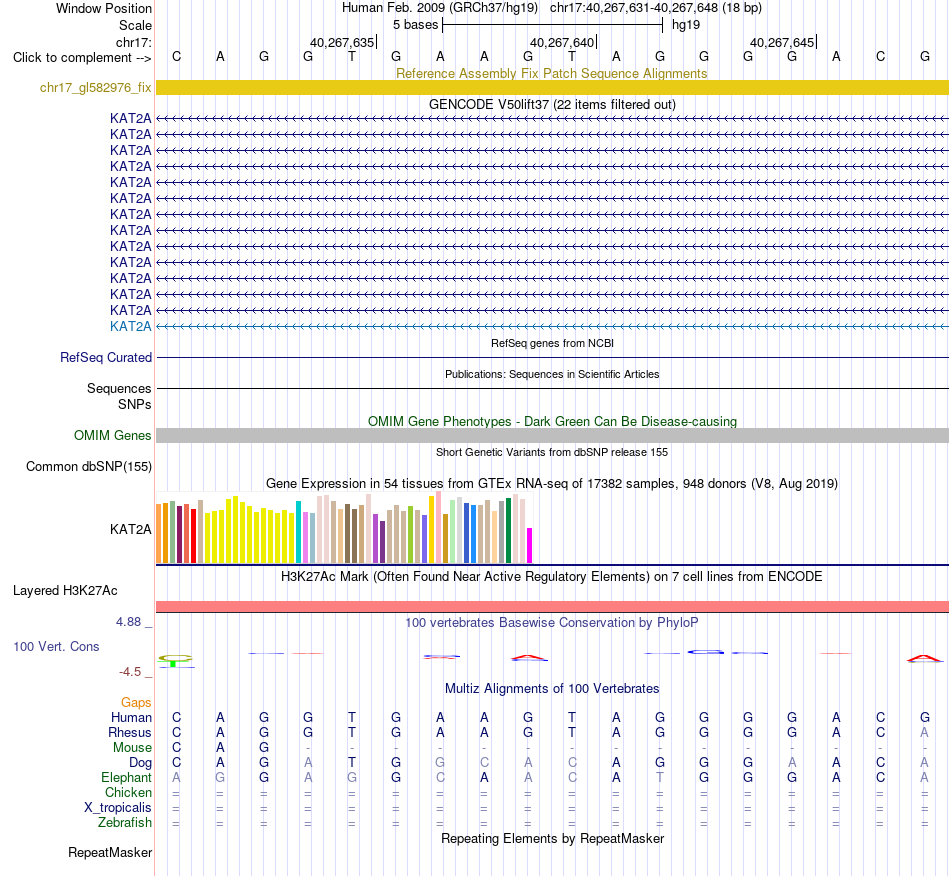Click the 'Layered H3K27Ac' label
Image resolution: width=950 pixels, height=876 pixels.
pyautogui.click(x=65, y=591)
